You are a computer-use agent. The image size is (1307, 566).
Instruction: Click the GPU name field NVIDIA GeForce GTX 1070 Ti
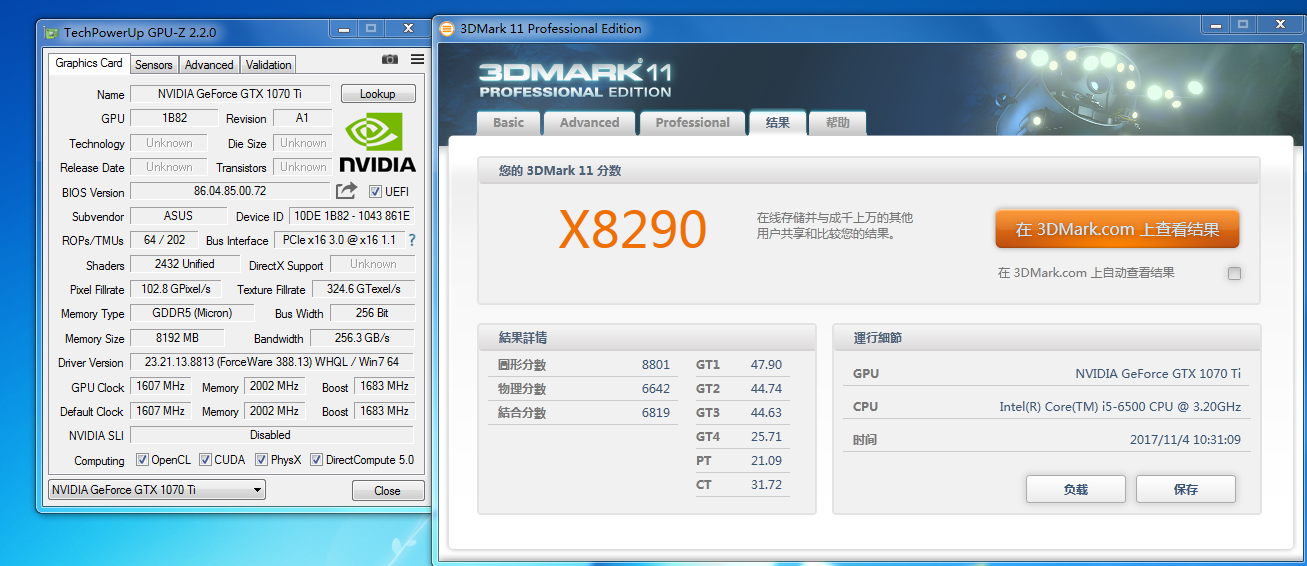(230, 94)
